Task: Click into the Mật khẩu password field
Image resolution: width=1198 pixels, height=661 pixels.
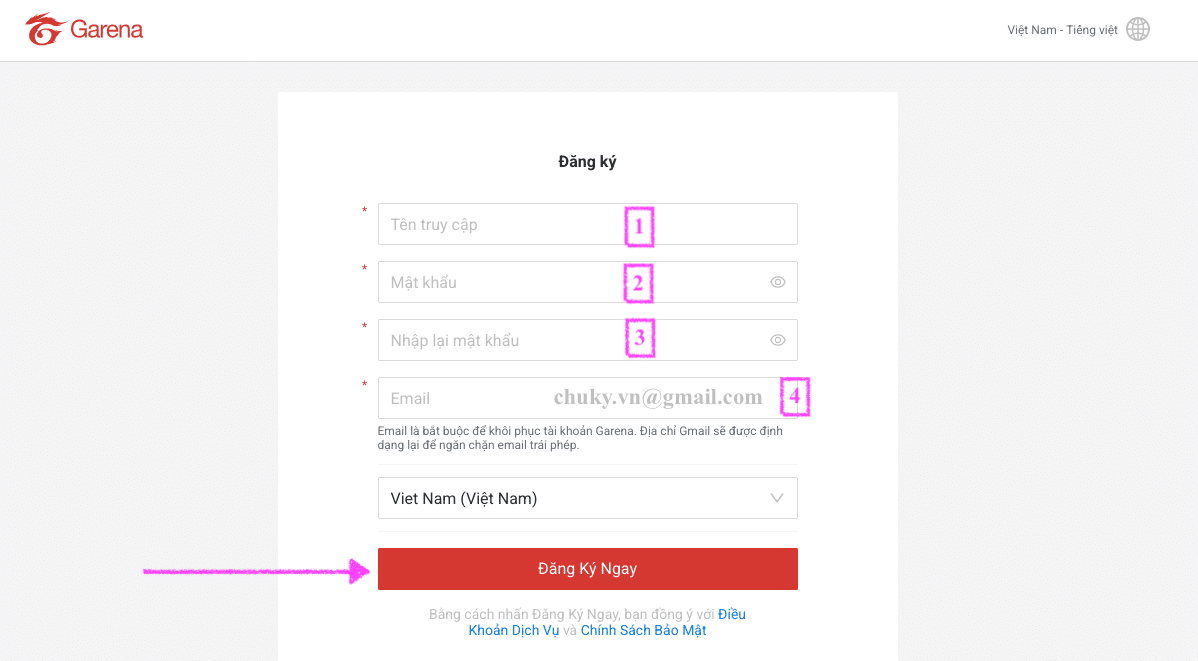Action: (x=588, y=282)
